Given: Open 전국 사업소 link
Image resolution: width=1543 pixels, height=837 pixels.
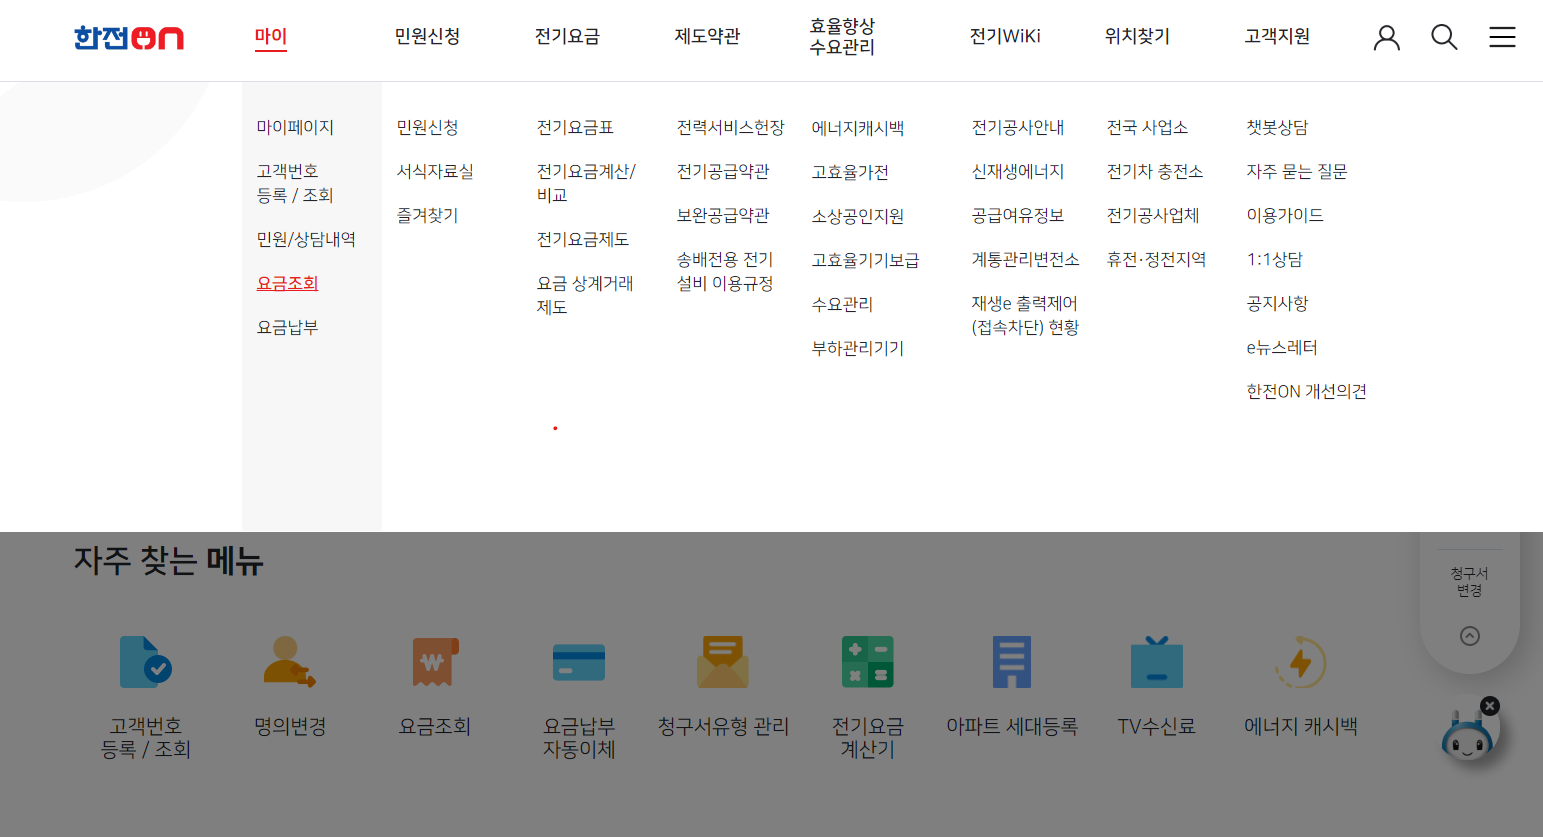Looking at the screenshot, I should [x=1147, y=128].
